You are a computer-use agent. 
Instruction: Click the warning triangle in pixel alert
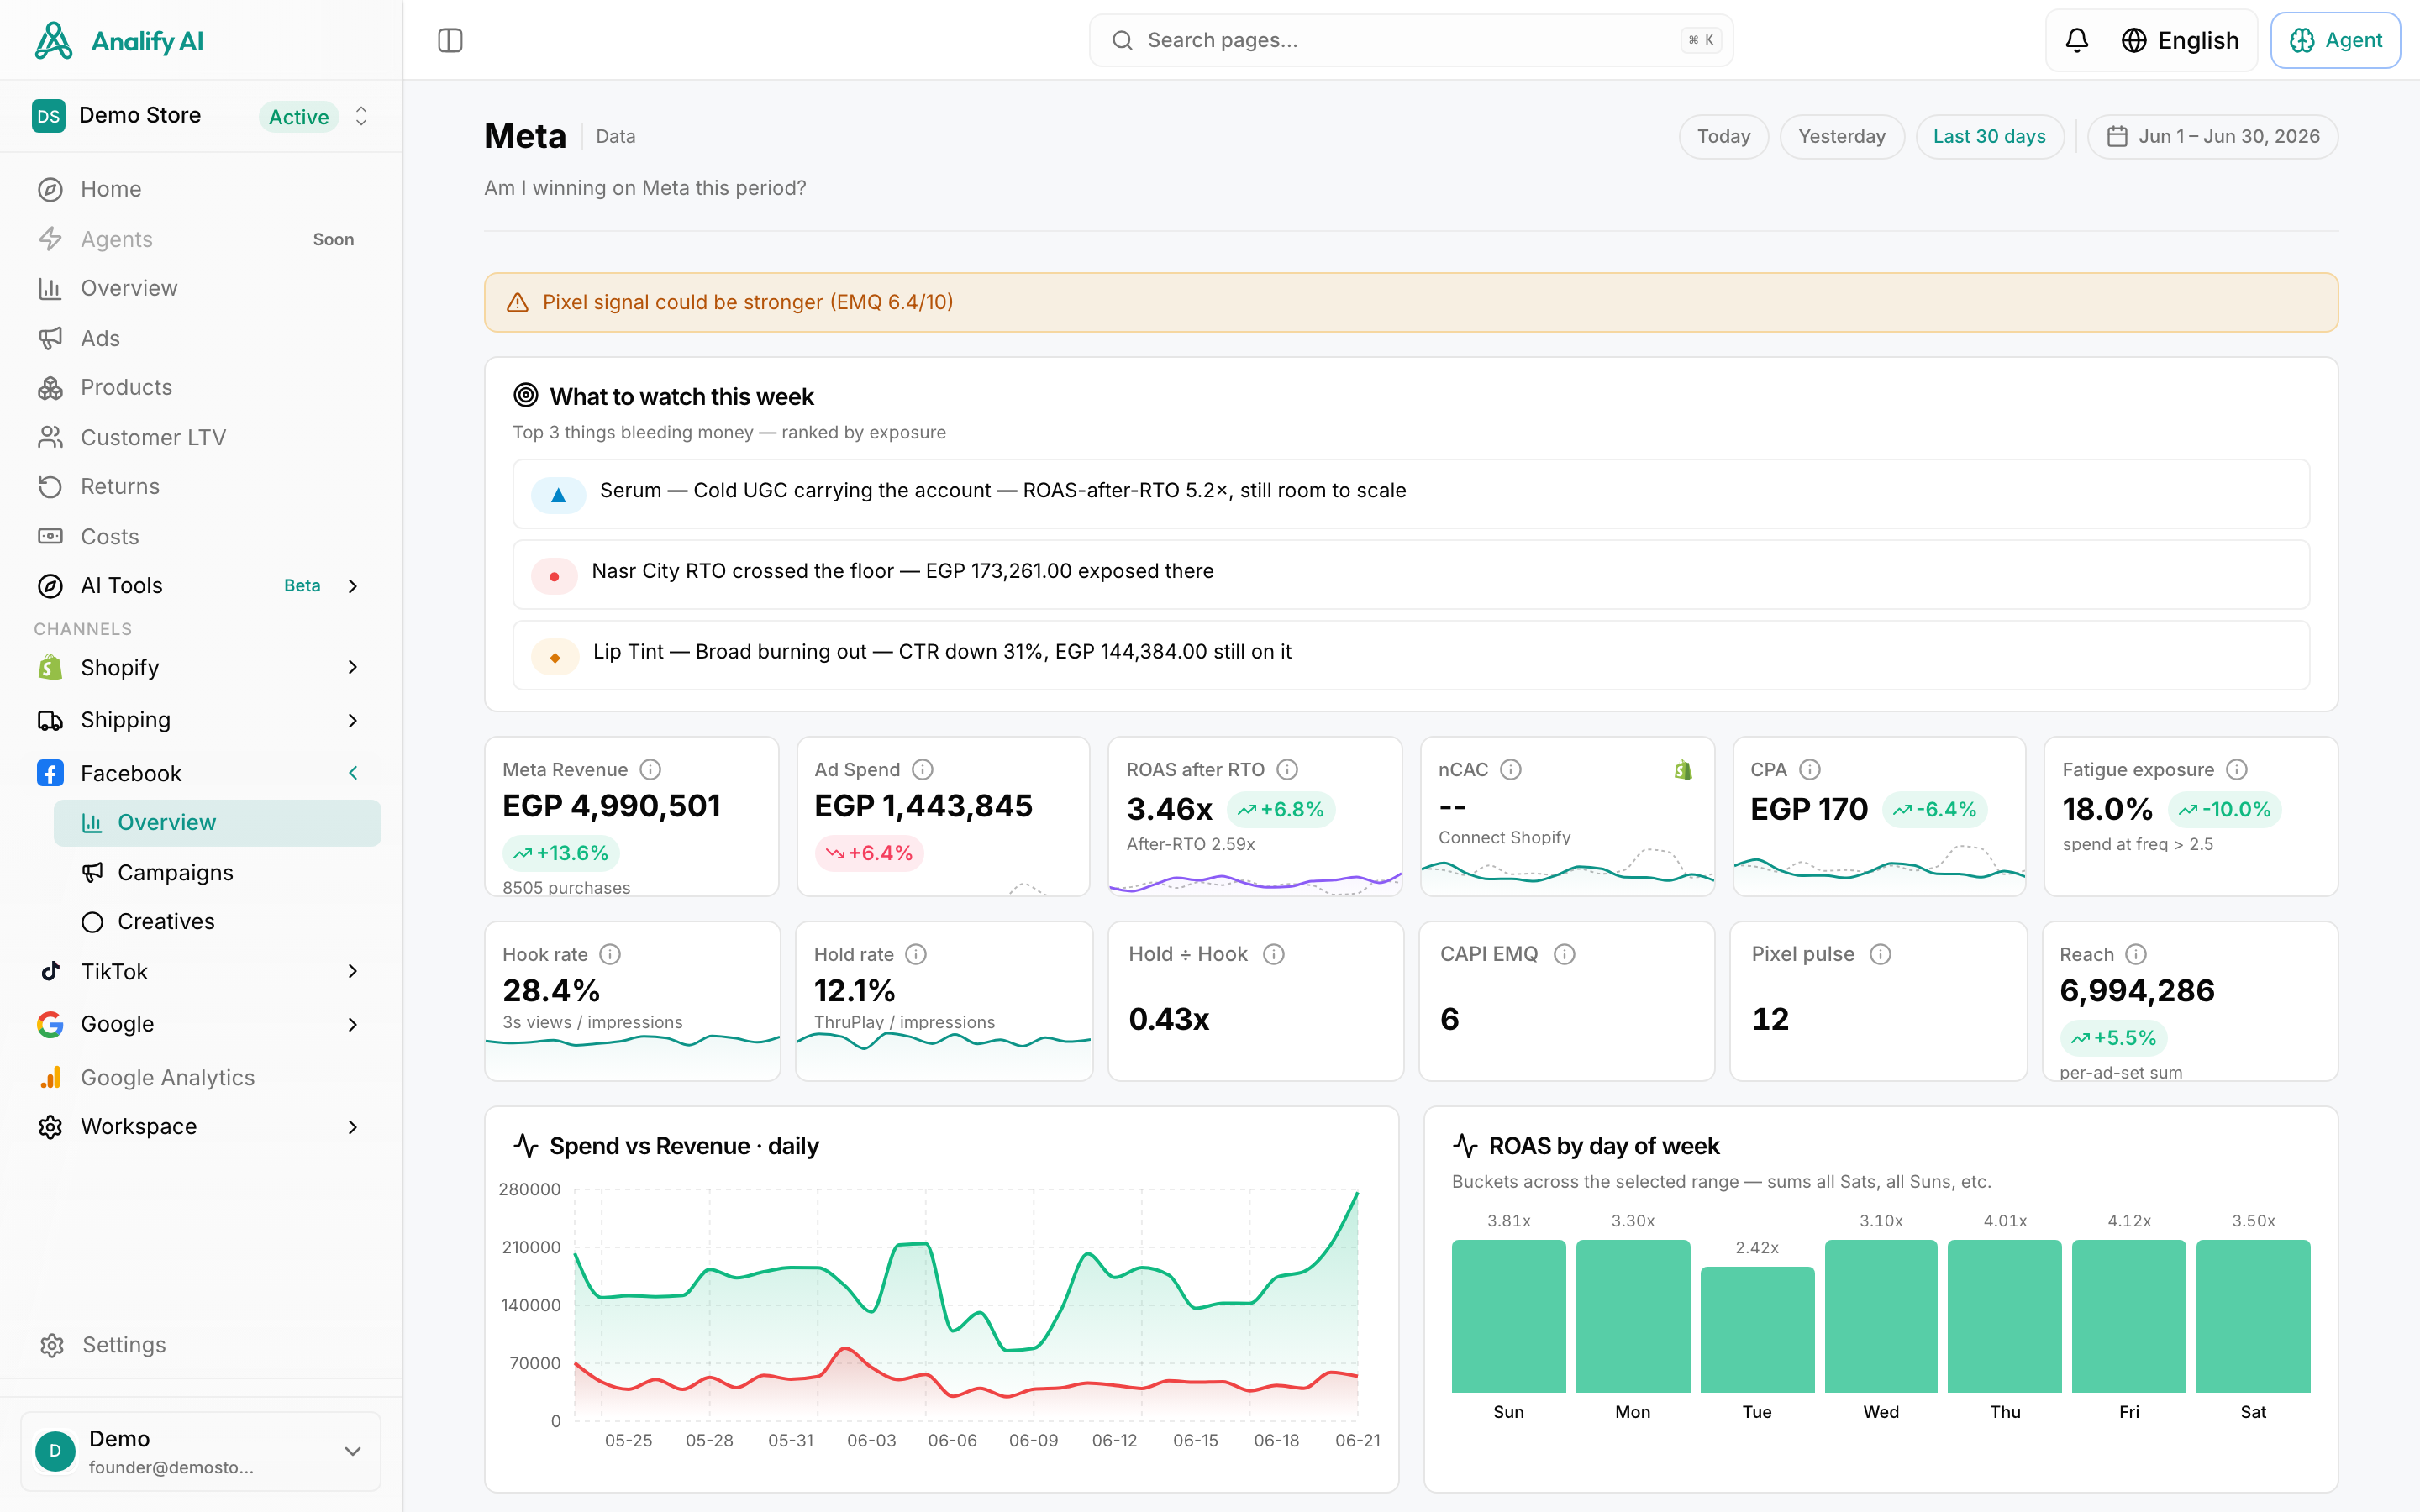tap(517, 302)
